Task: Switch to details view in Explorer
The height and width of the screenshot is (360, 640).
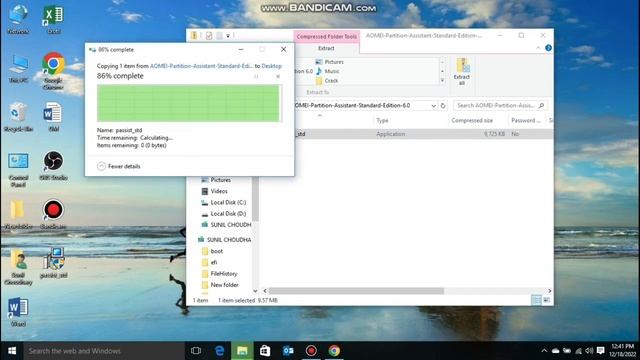Action: pos(536,300)
